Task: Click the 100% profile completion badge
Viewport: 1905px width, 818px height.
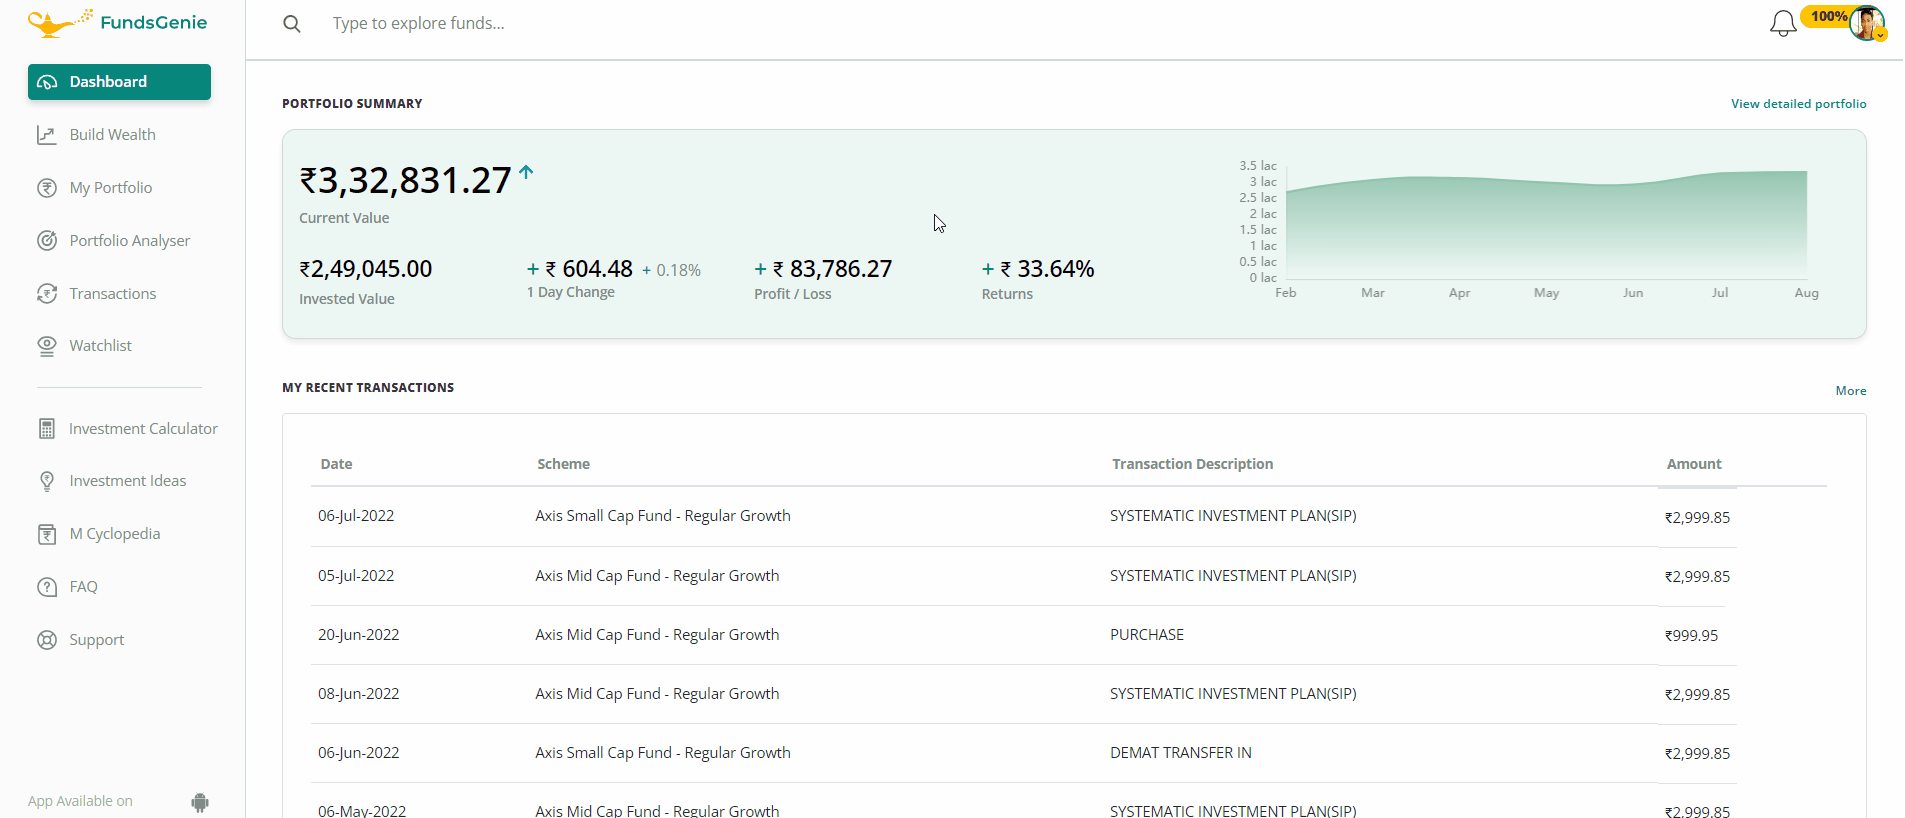Action: coord(1828,16)
